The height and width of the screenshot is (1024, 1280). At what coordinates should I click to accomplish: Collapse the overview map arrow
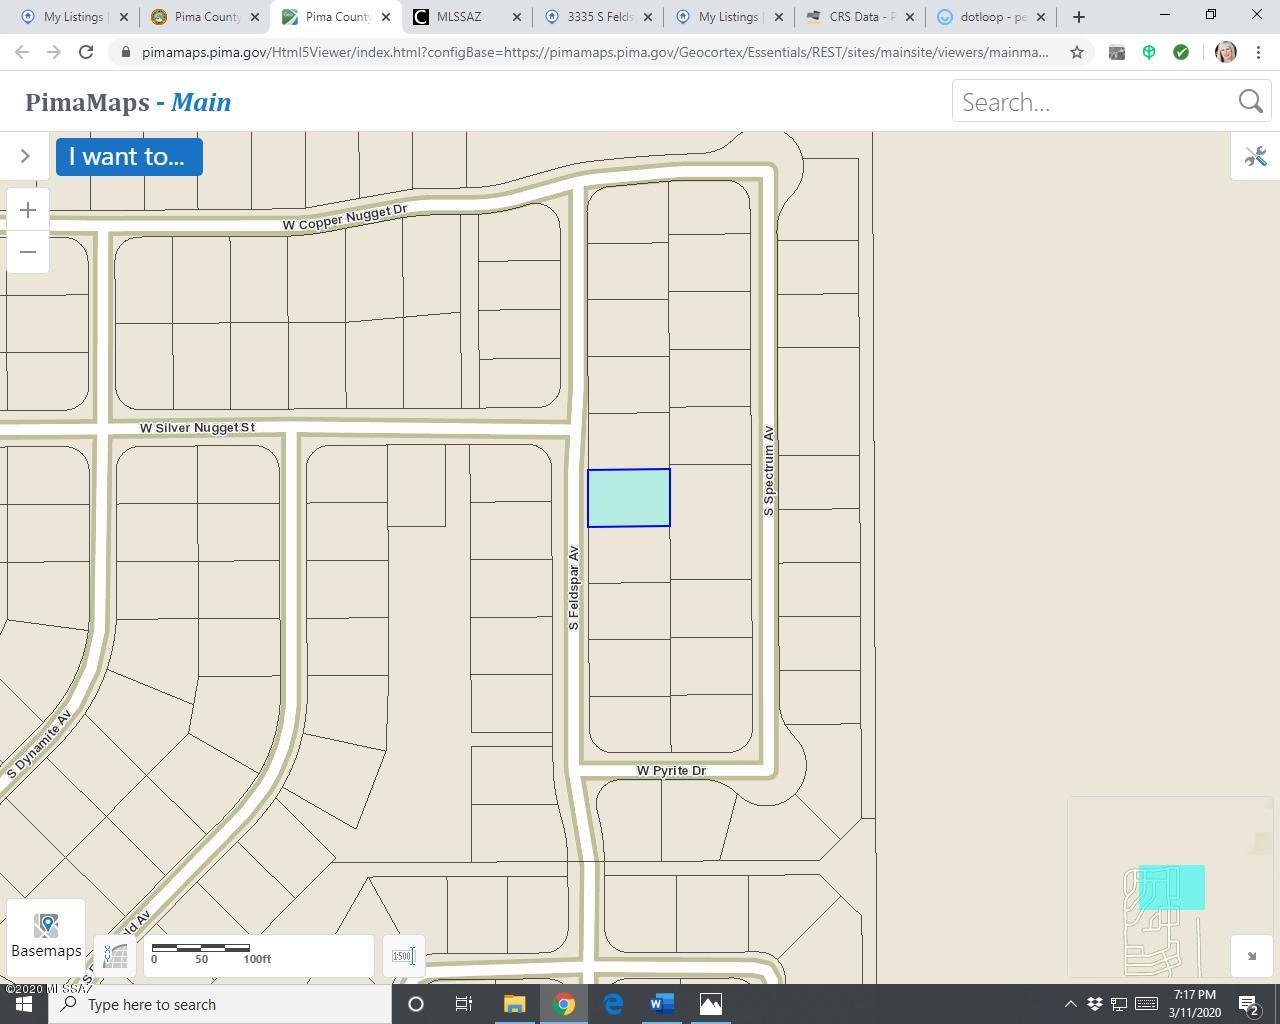pos(1251,956)
